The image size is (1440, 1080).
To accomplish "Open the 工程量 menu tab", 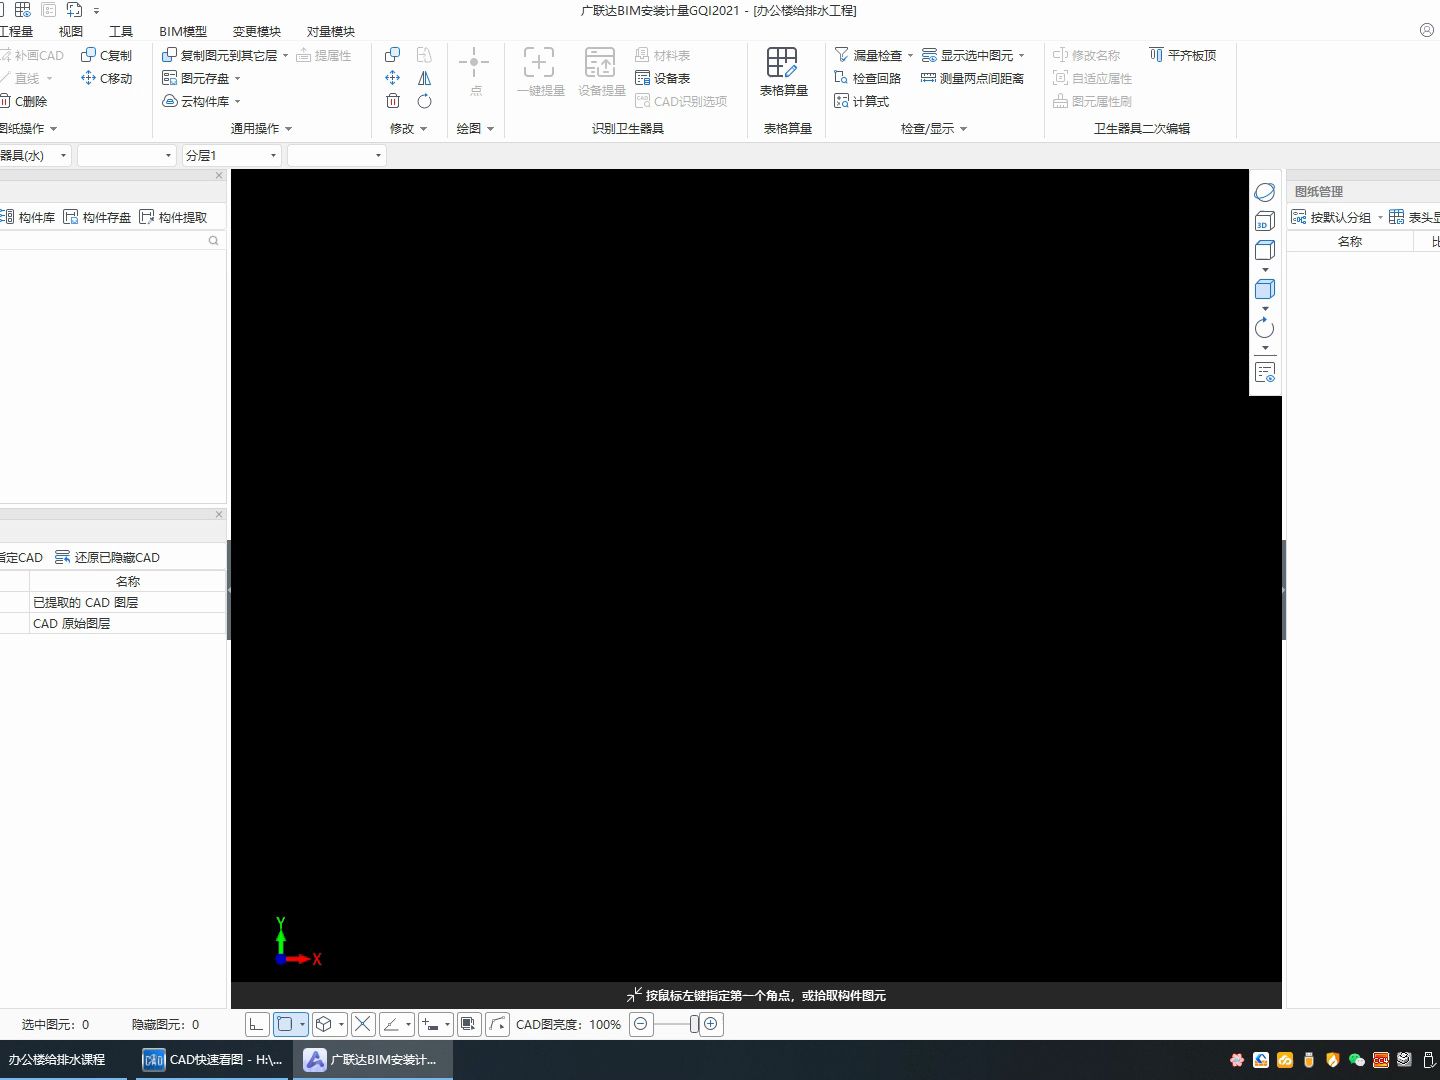I will click(16, 31).
